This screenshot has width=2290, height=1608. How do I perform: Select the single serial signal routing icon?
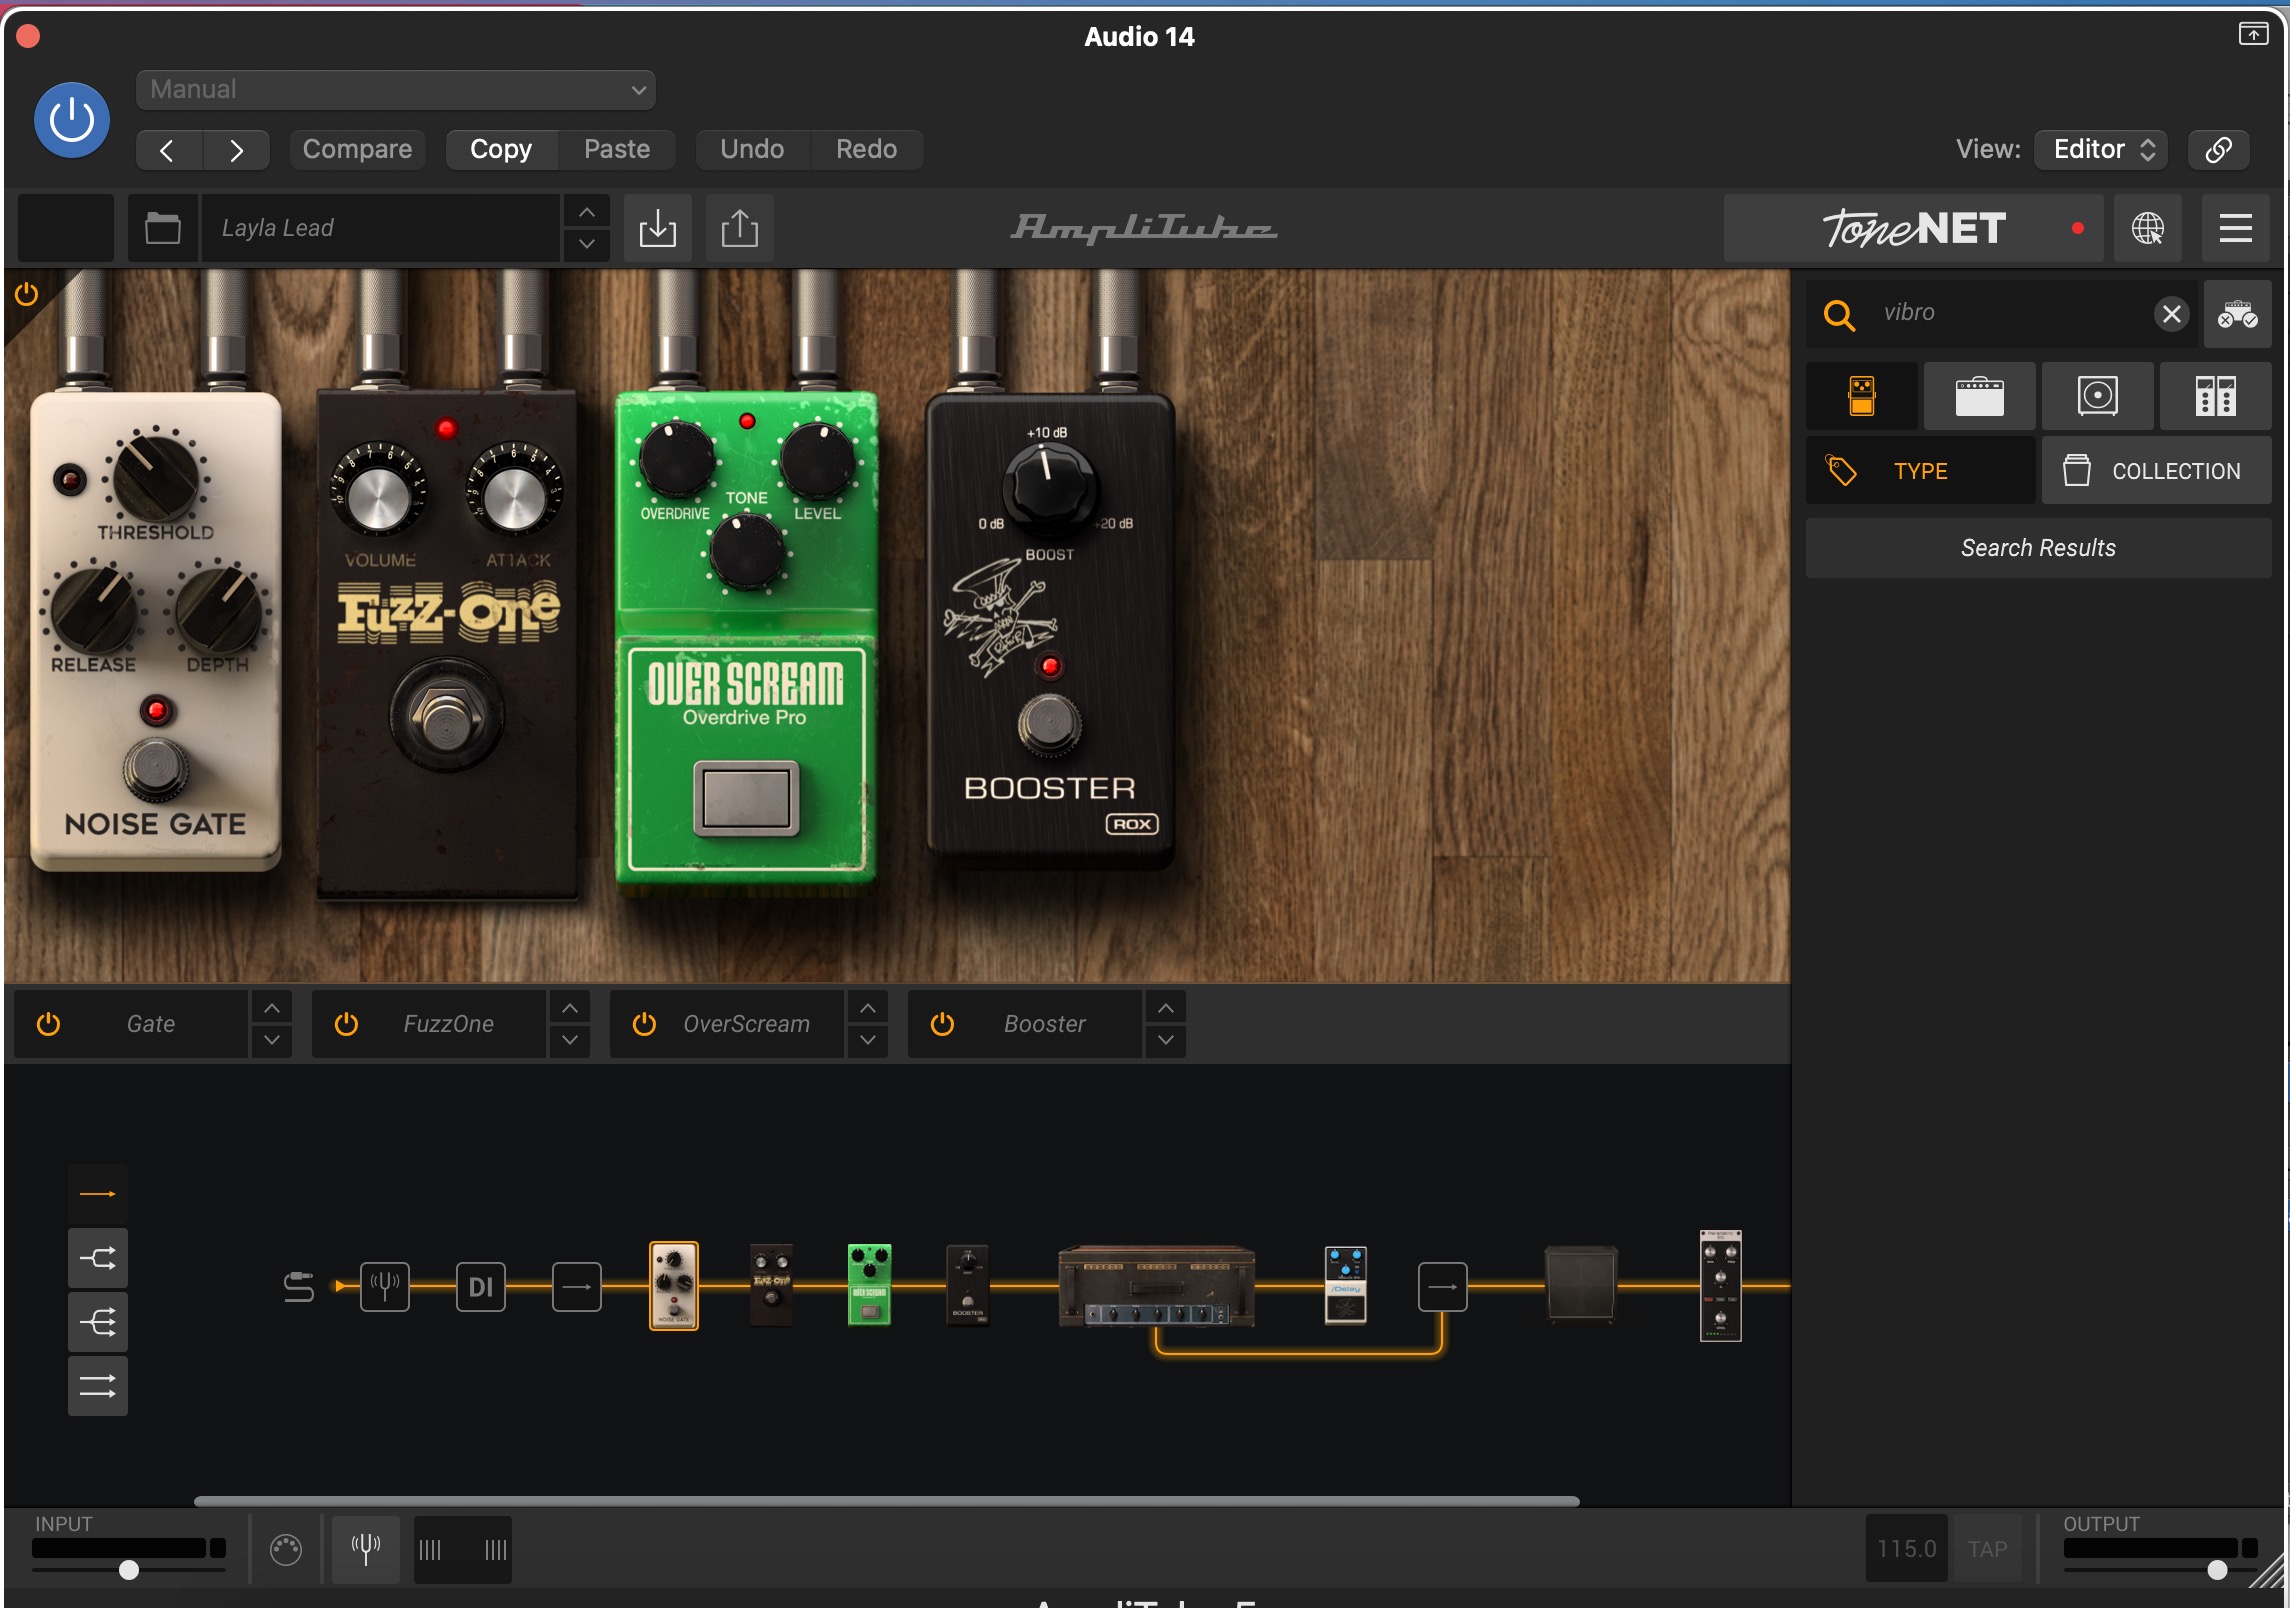98,1194
